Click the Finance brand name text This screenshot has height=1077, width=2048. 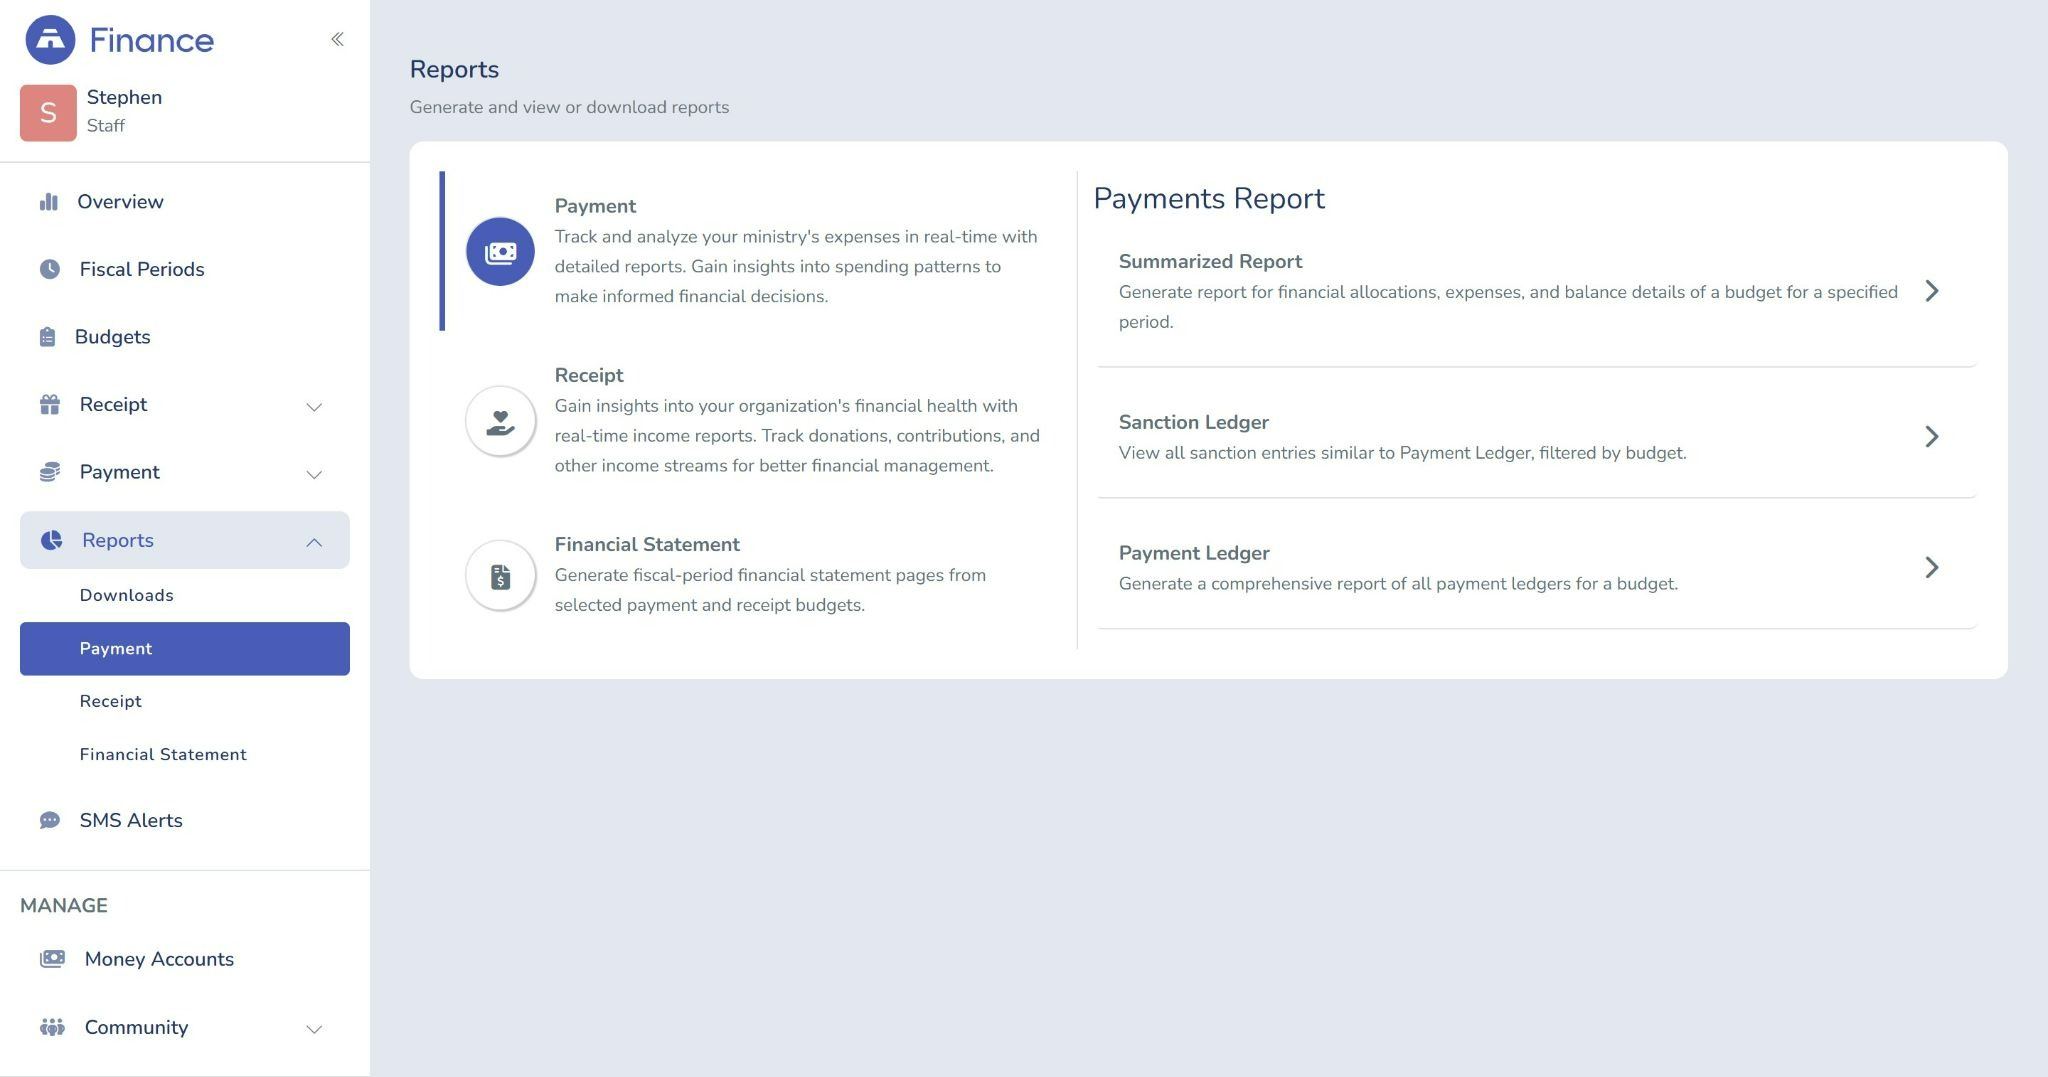pos(151,40)
